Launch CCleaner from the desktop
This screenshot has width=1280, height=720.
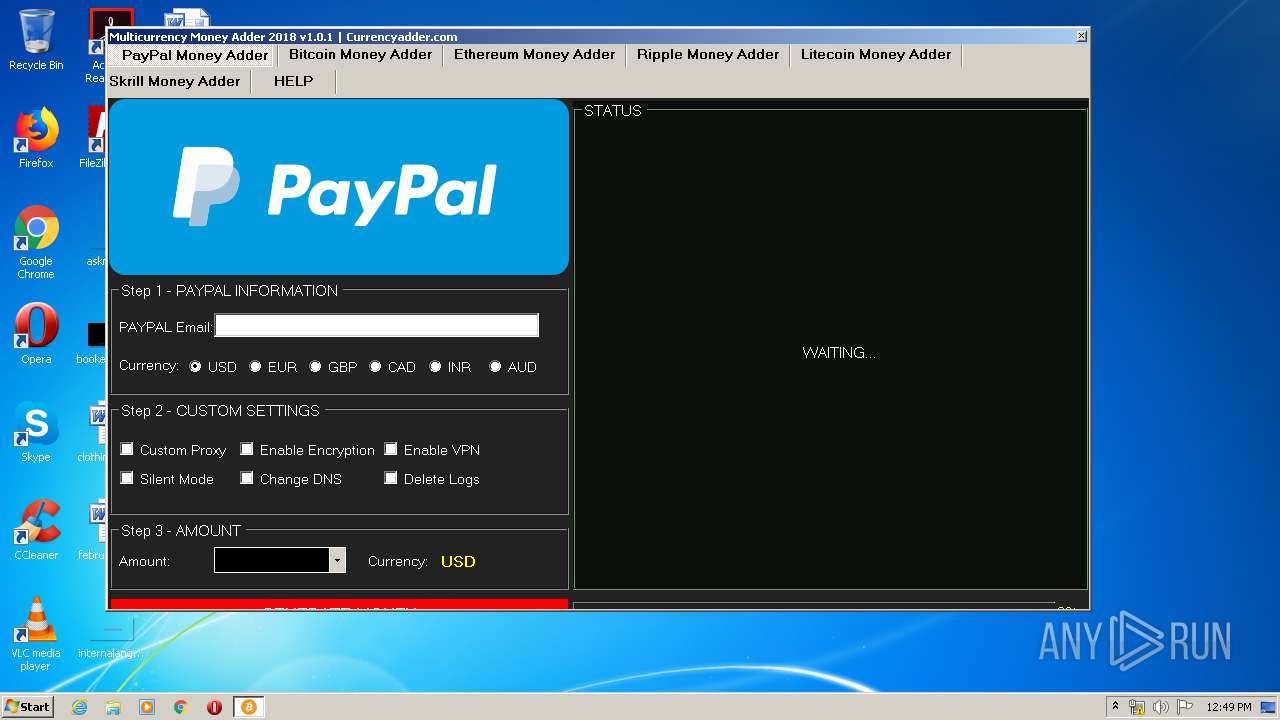(36, 530)
